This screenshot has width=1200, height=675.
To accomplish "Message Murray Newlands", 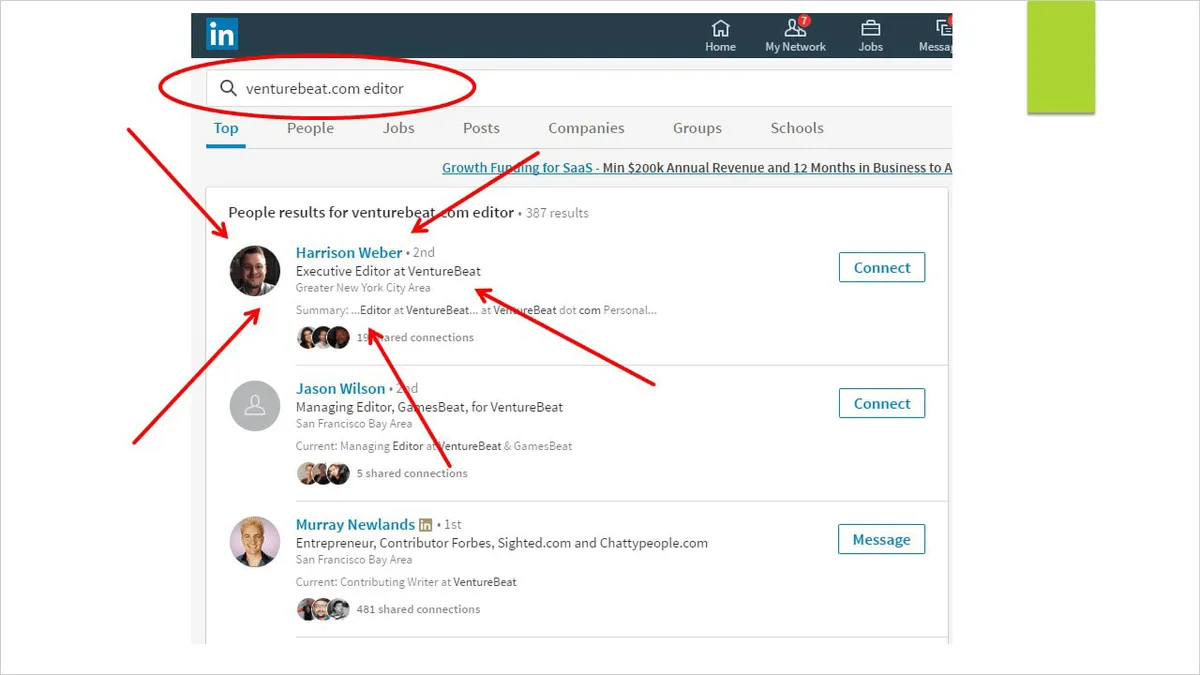I will coord(881,540).
